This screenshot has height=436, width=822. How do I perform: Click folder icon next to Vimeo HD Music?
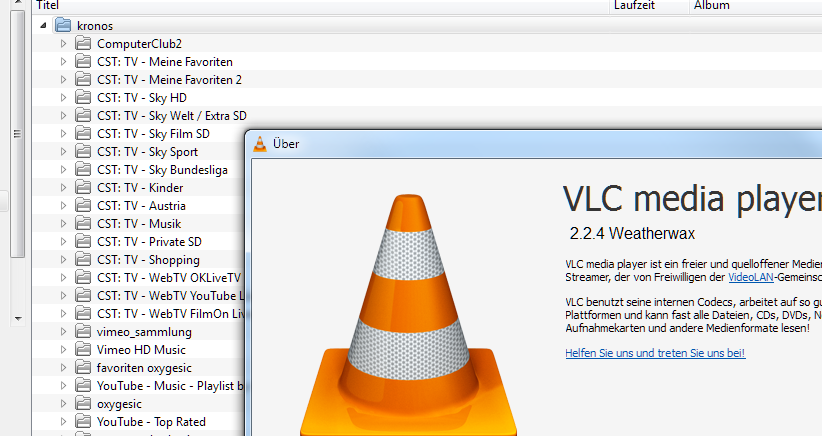[x=83, y=350]
